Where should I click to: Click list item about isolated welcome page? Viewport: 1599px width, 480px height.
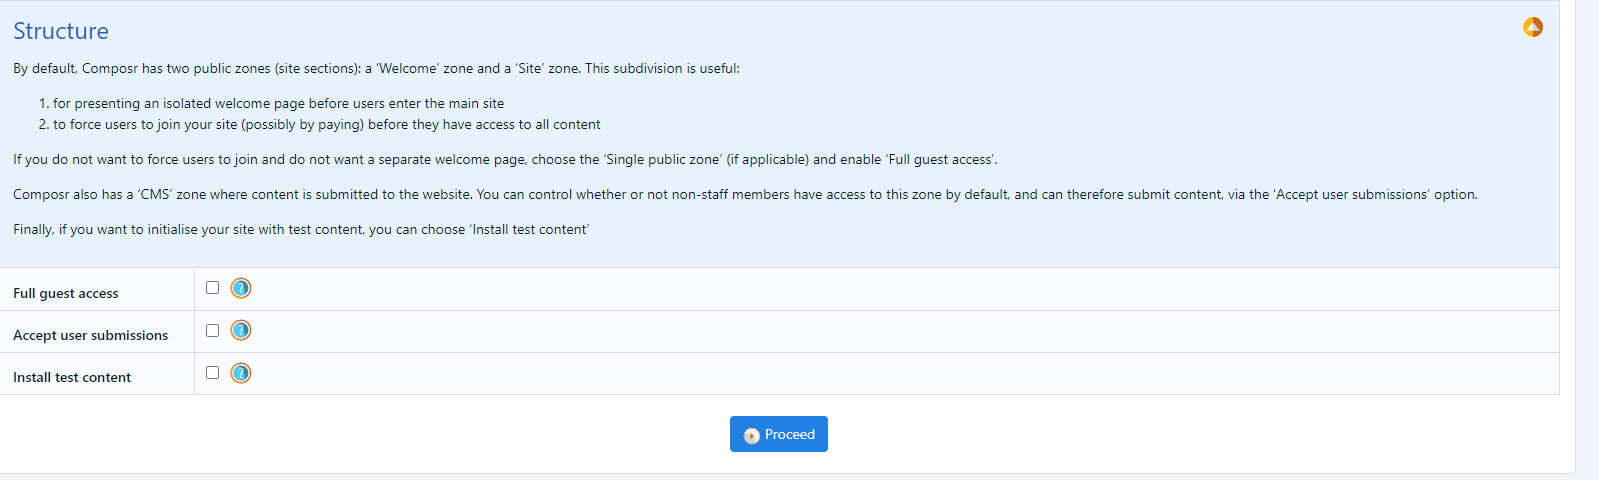(278, 104)
